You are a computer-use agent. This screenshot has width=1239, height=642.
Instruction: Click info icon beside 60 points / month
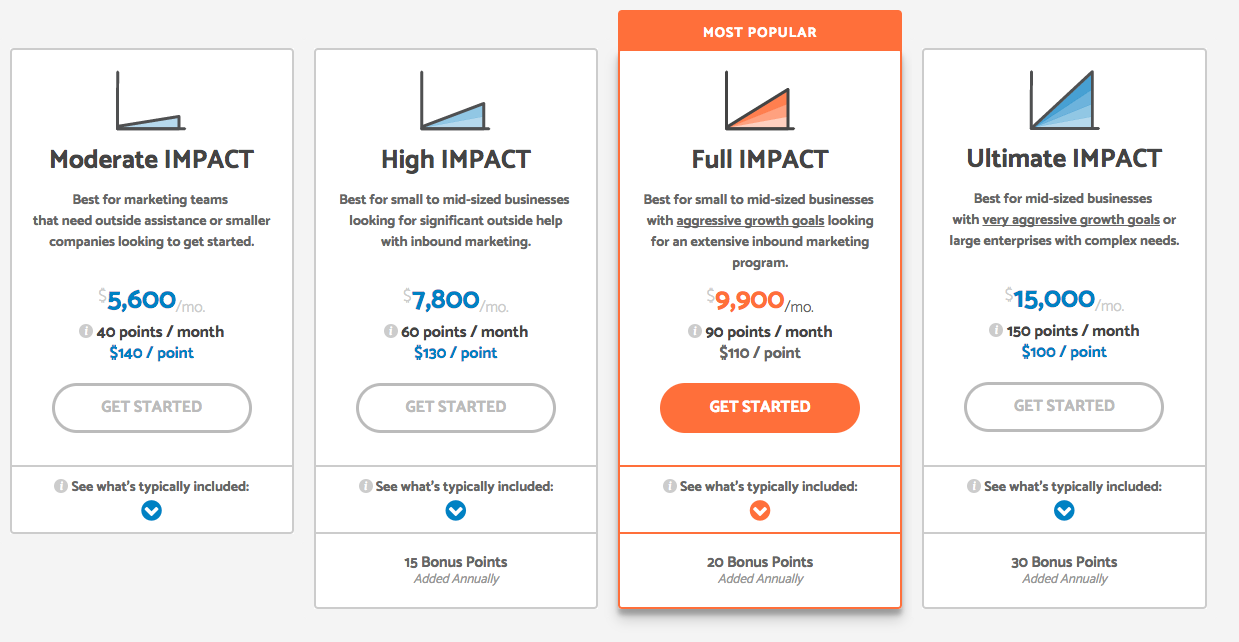(x=390, y=332)
